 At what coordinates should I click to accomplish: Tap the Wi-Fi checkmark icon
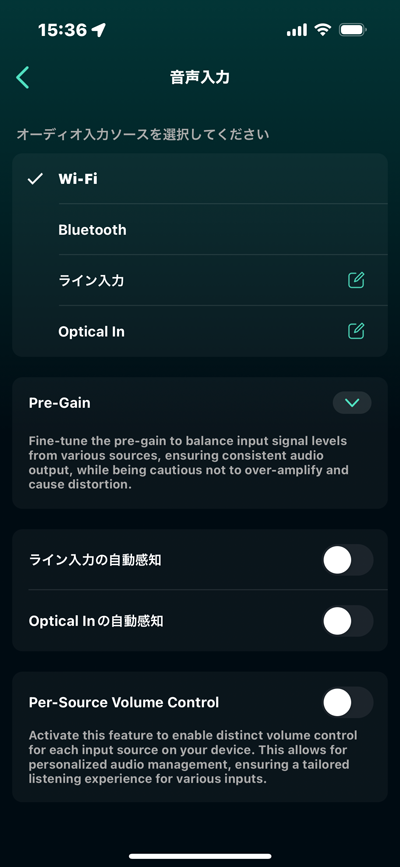pos(35,179)
